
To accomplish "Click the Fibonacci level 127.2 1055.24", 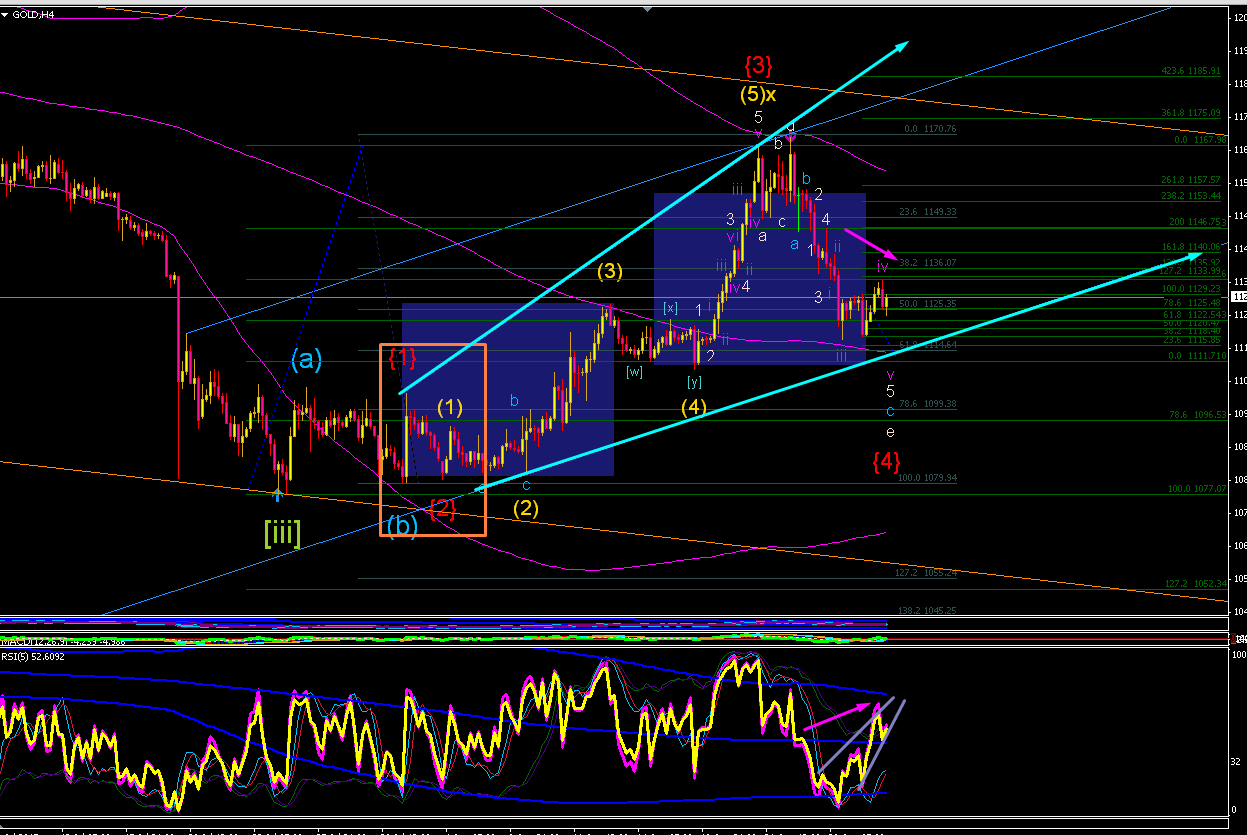I will (926, 573).
